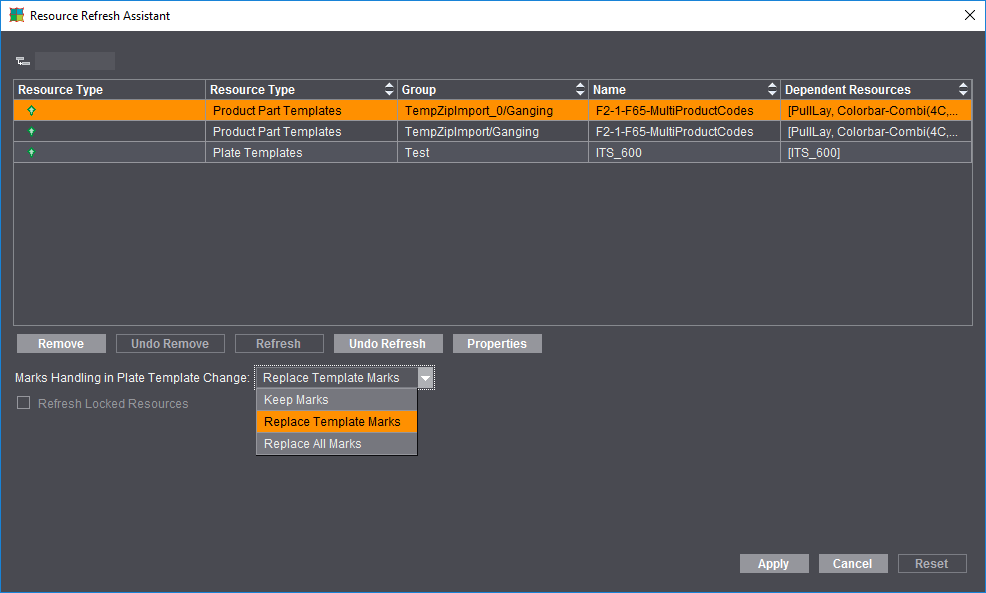Click the green icon in the second Product Part Templates row
Image resolution: width=986 pixels, height=593 pixels.
tap(32, 132)
